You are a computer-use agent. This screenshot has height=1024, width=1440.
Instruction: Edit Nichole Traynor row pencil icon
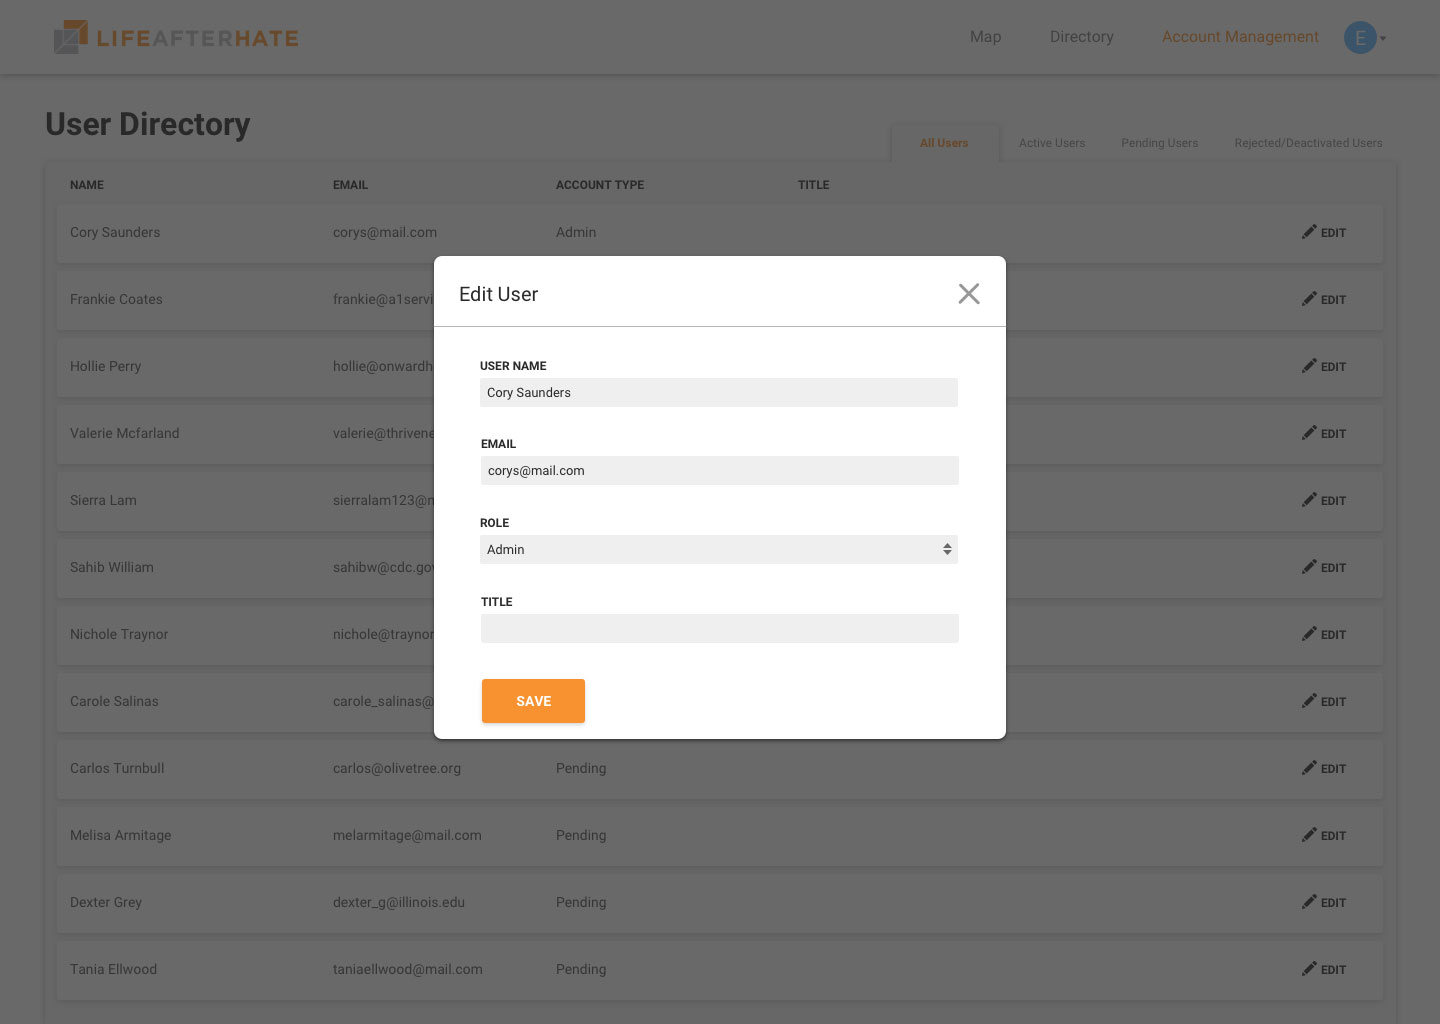1309,634
